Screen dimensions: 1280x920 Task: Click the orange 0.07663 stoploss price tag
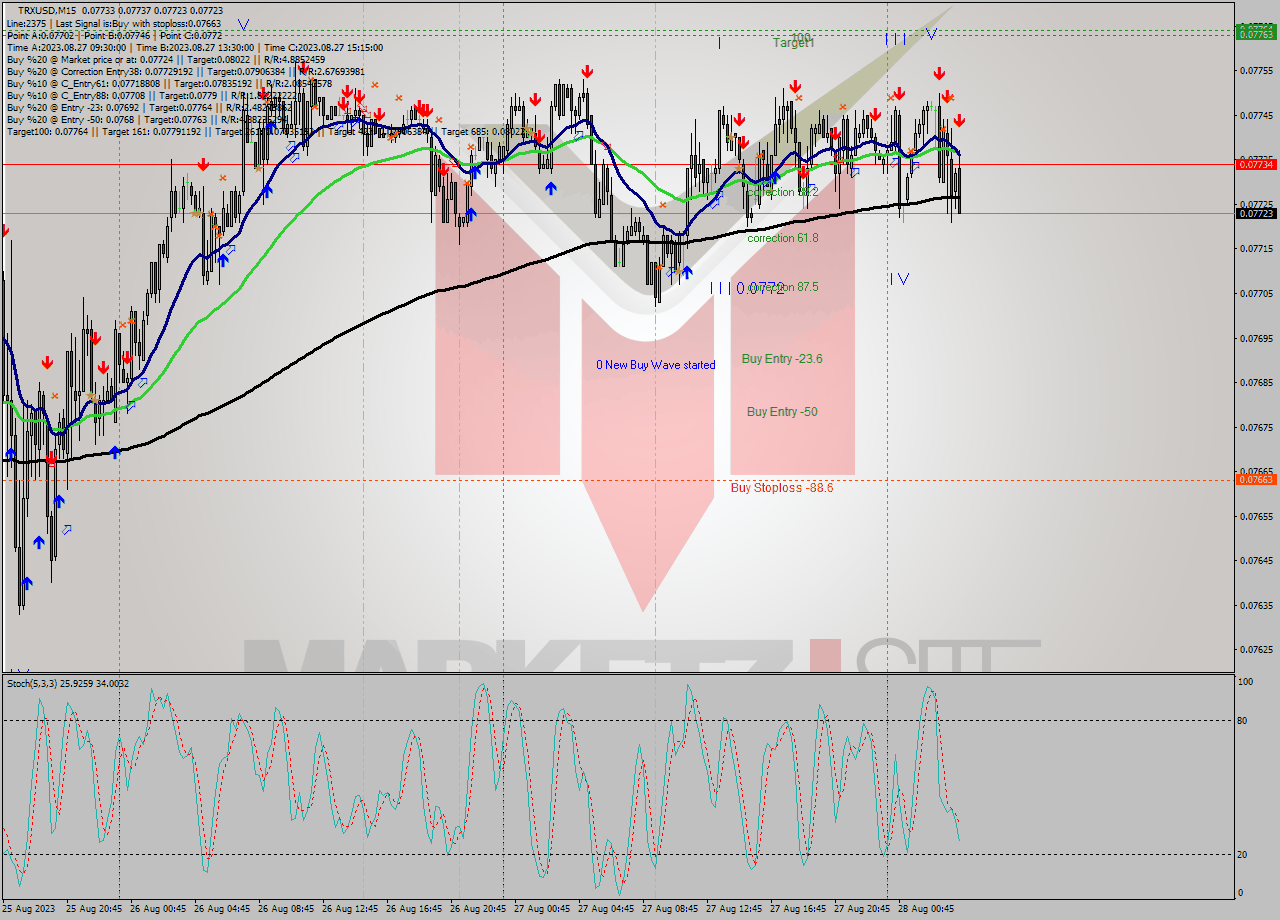coord(1252,480)
